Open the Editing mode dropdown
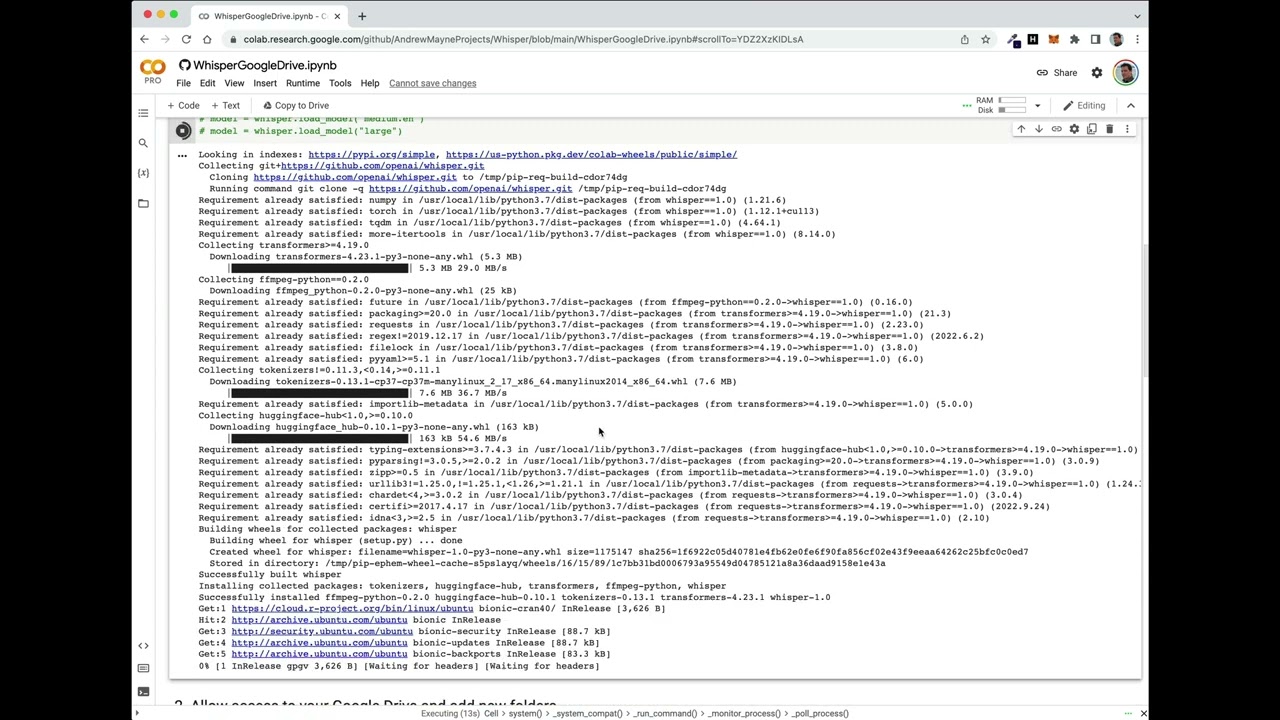1280x720 pixels. 1084,105
